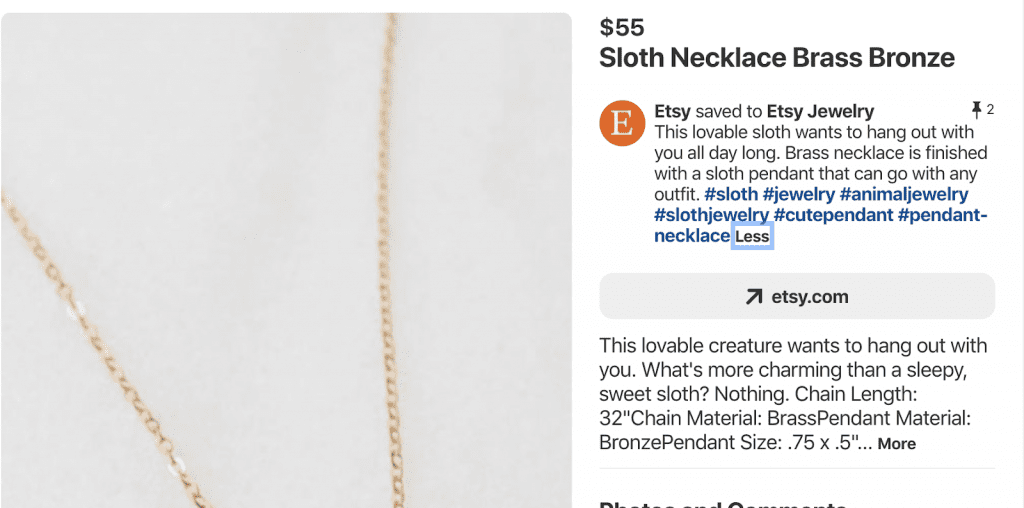Click the $55 price label

coord(622,27)
